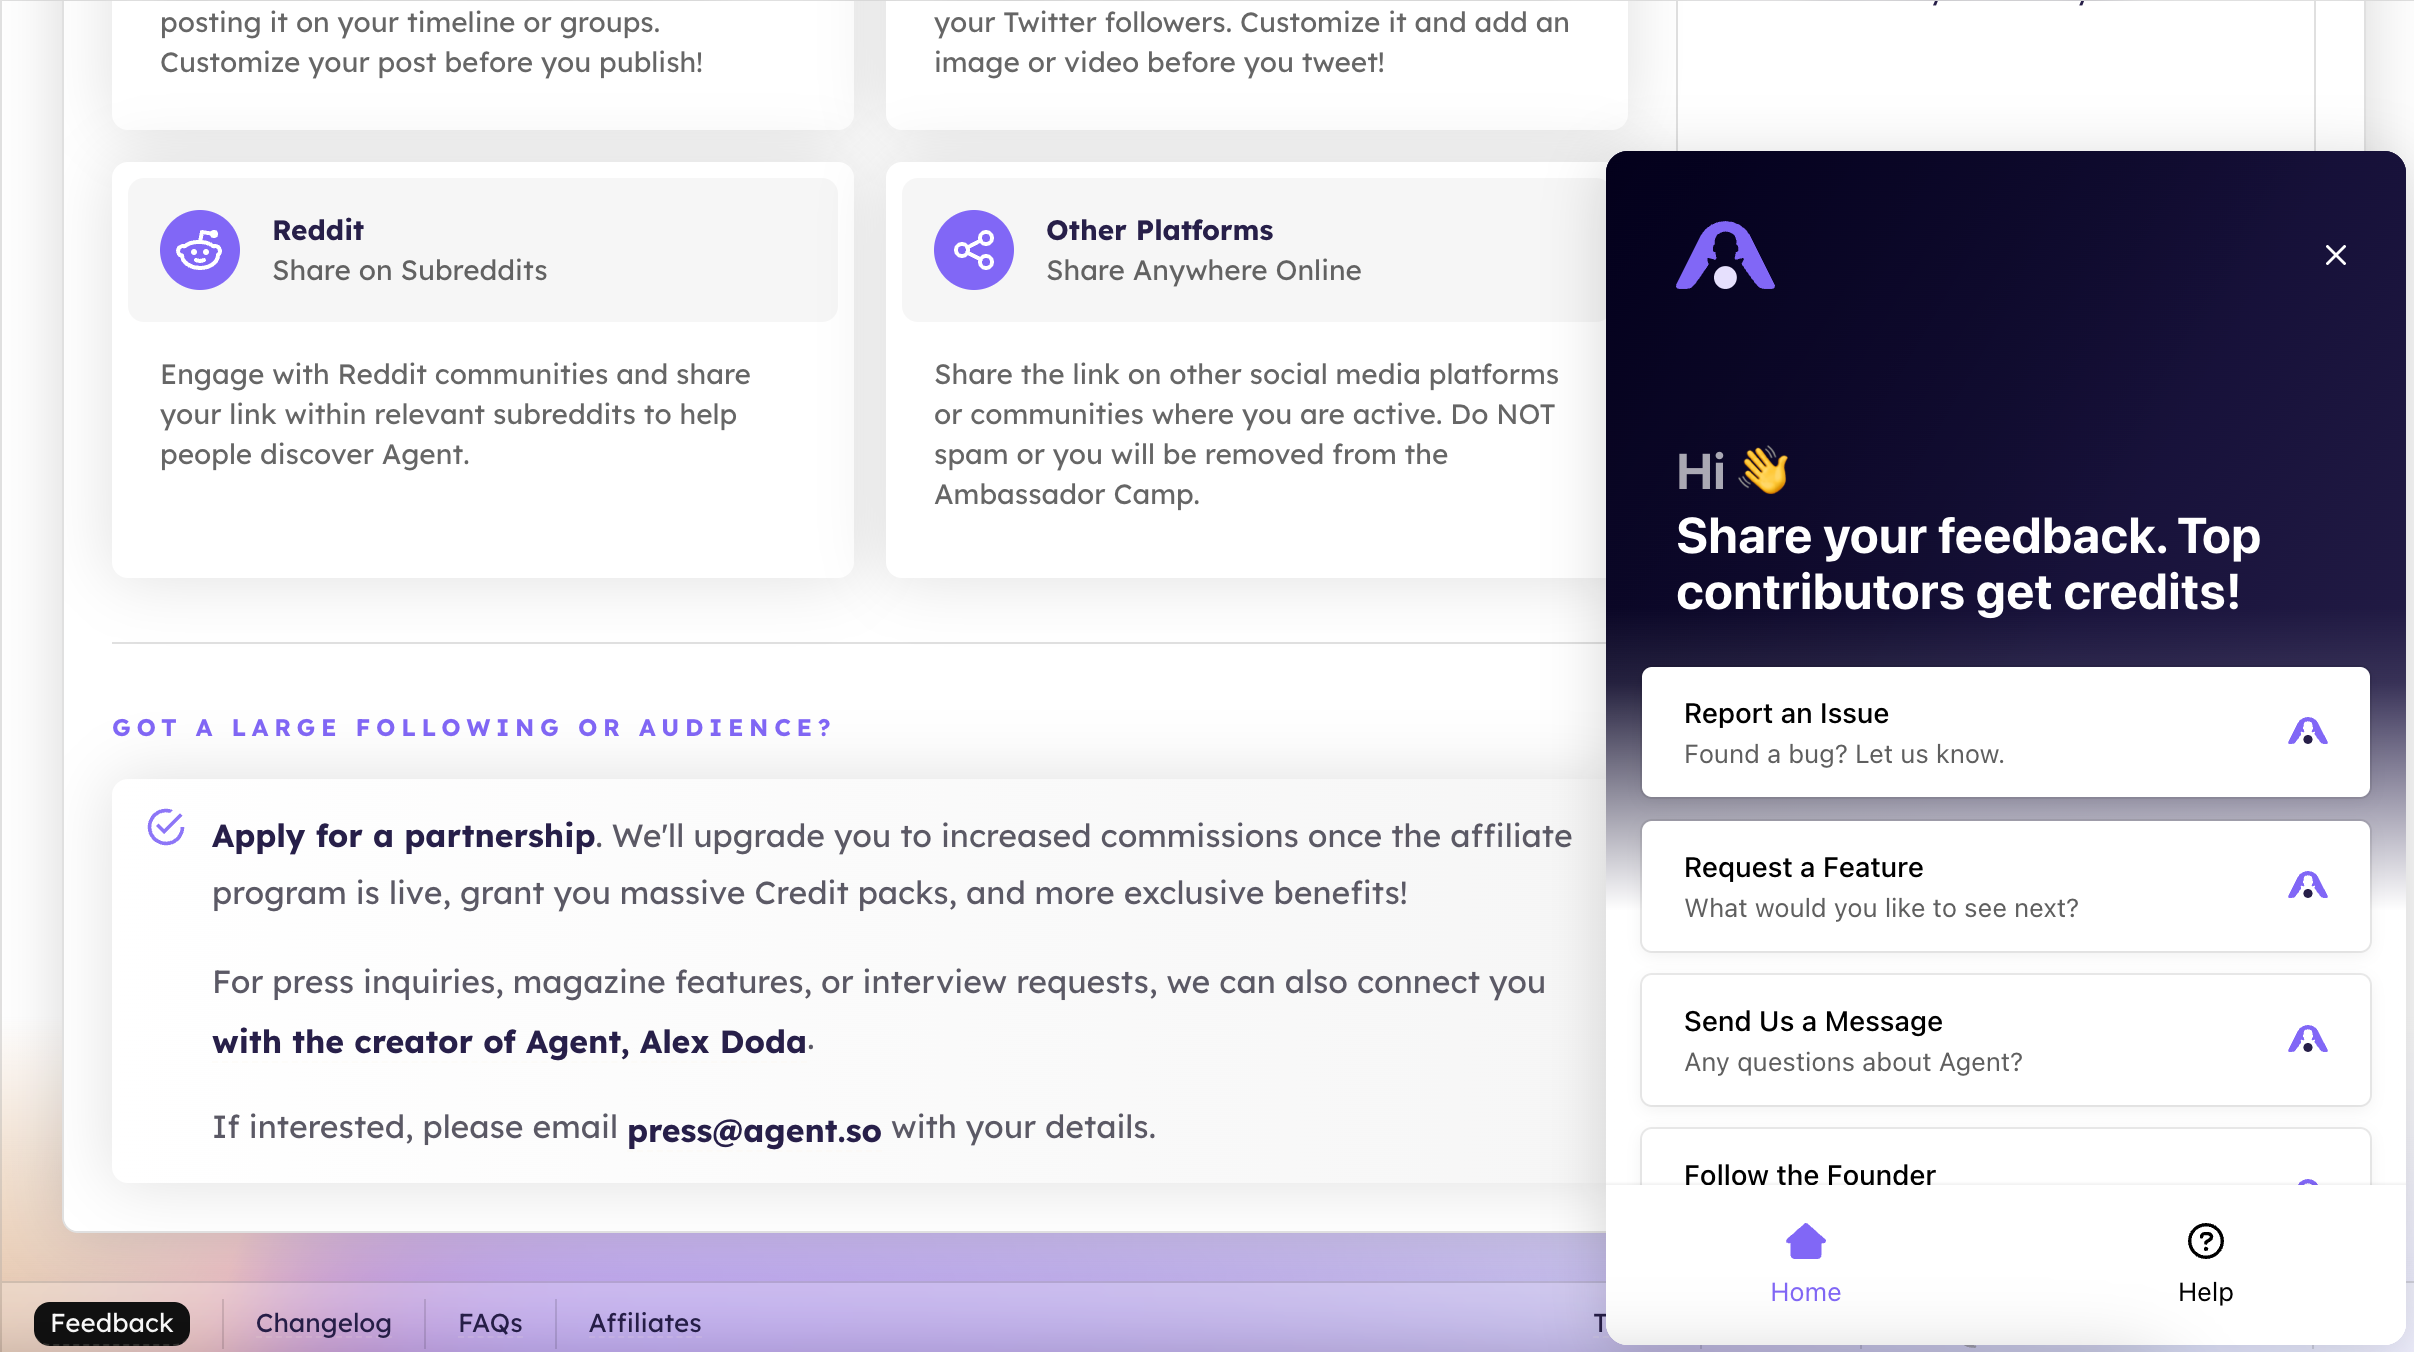Click the Report an Issue card icon
The width and height of the screenshot is (2414, 1352).
click(x=2308, y=732)
